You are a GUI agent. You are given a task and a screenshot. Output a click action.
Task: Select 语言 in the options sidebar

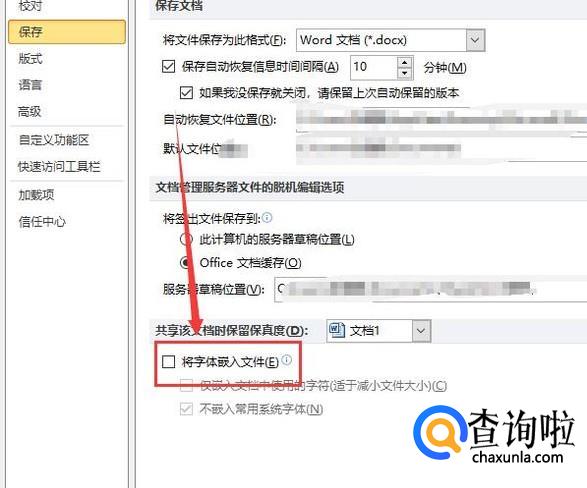tap(31, 85)
